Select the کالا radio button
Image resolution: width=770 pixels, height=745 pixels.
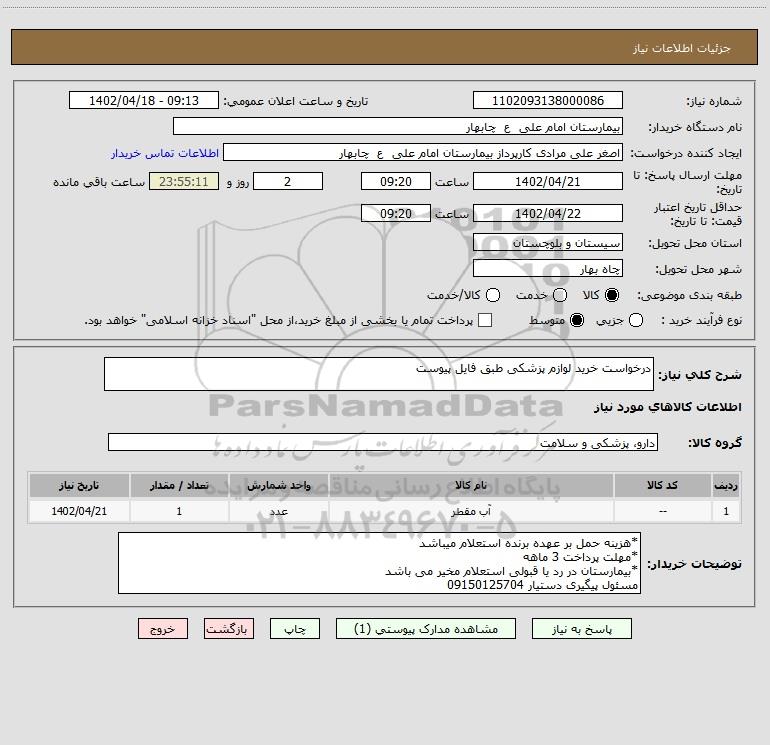(612, 295)
